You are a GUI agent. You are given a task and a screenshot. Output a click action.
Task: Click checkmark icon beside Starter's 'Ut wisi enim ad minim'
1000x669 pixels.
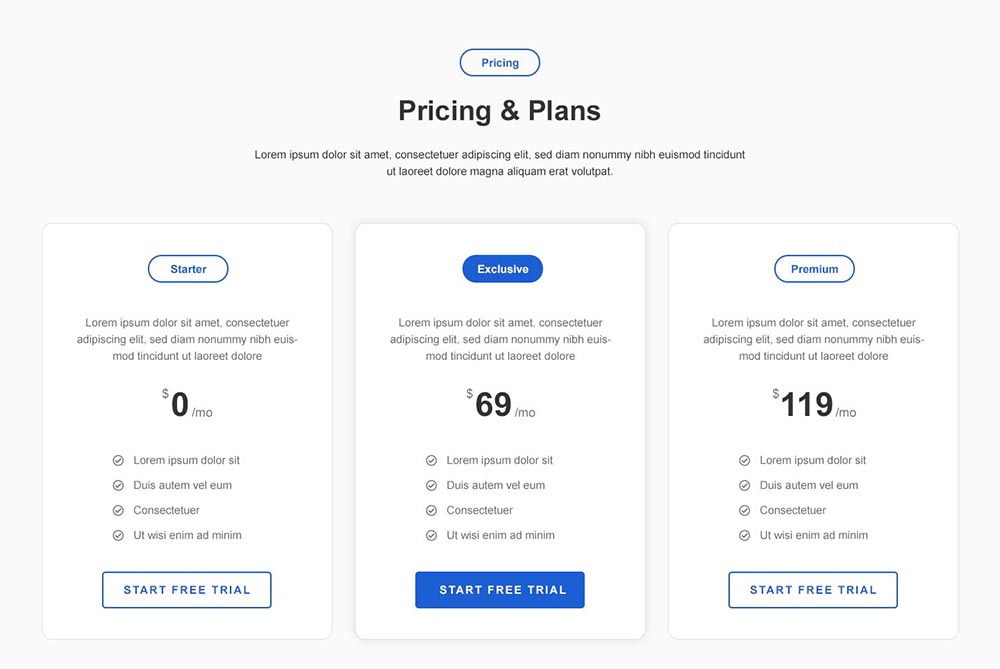(x=118, y=536)
